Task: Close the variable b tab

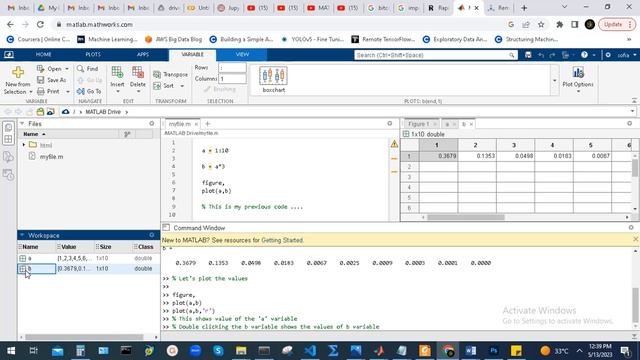Action: (x=471, y=124)
